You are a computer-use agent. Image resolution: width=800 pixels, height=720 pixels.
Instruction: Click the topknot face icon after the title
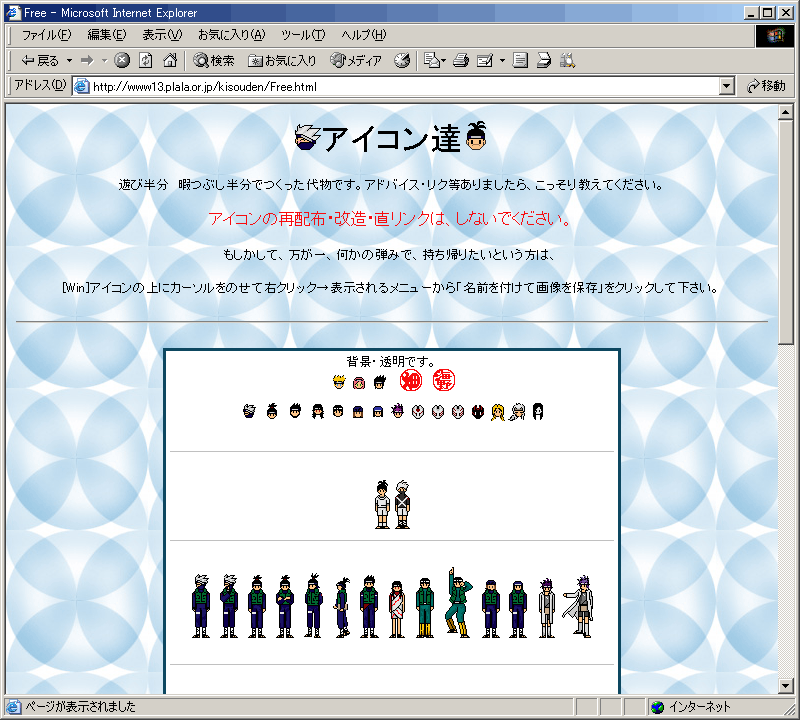point(476,136)
